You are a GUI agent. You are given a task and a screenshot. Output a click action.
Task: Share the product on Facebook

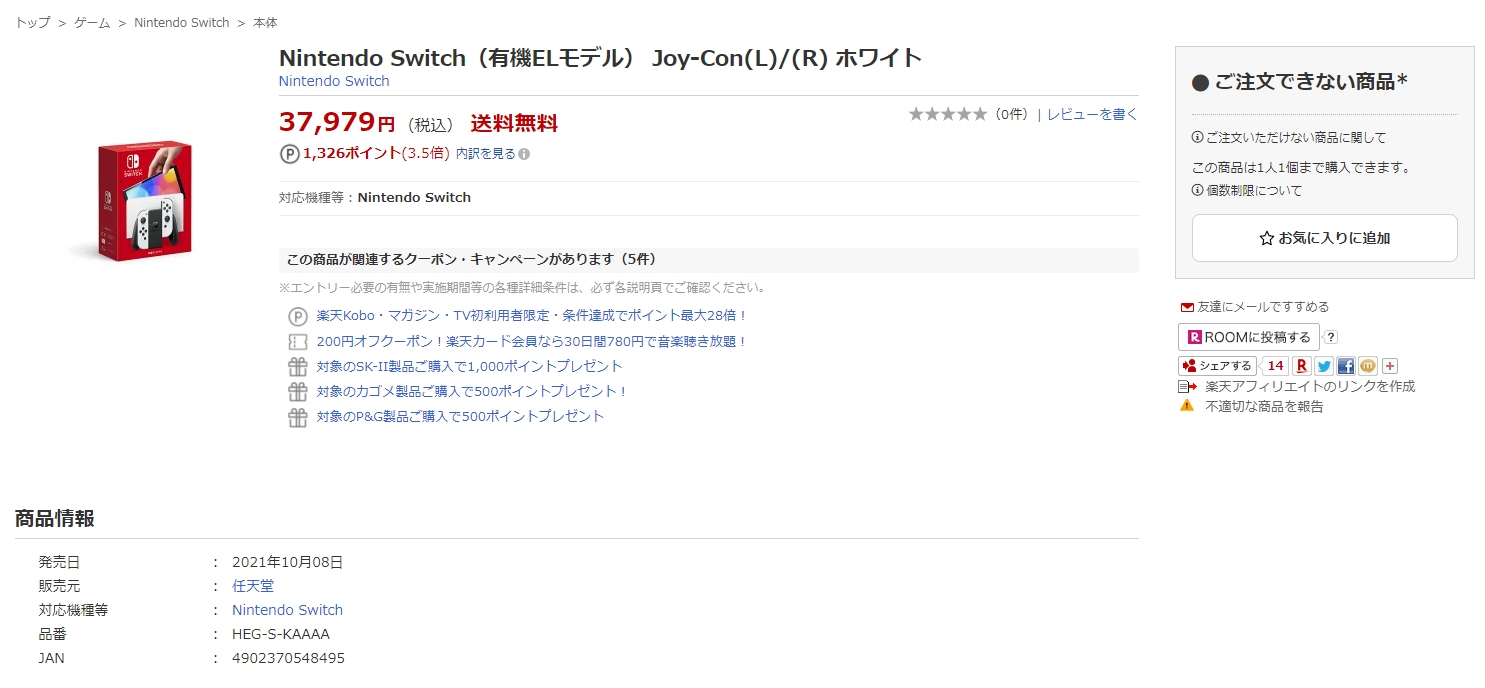[1345, 366]
